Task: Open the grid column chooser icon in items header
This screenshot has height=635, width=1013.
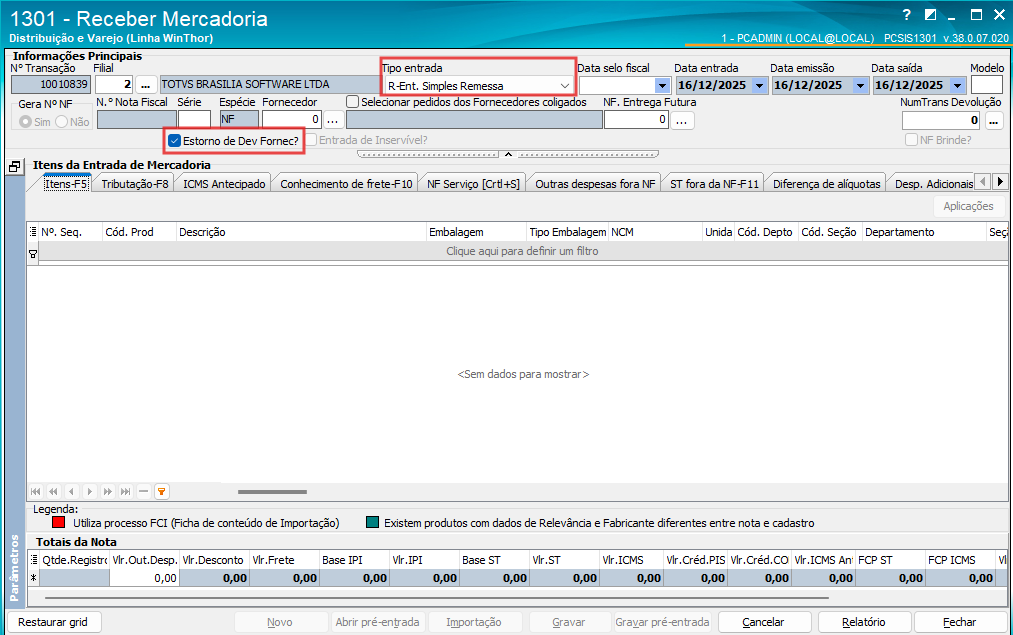Action: tap(33, 232)
